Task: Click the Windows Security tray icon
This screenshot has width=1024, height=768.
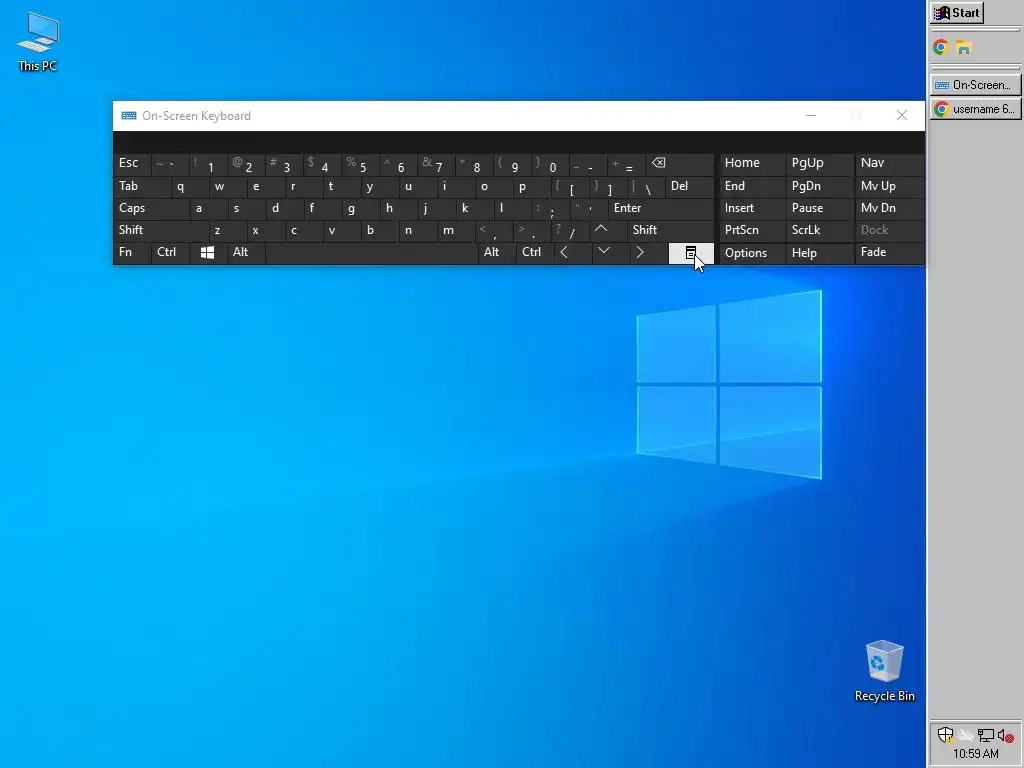Action: coord(945,735)
